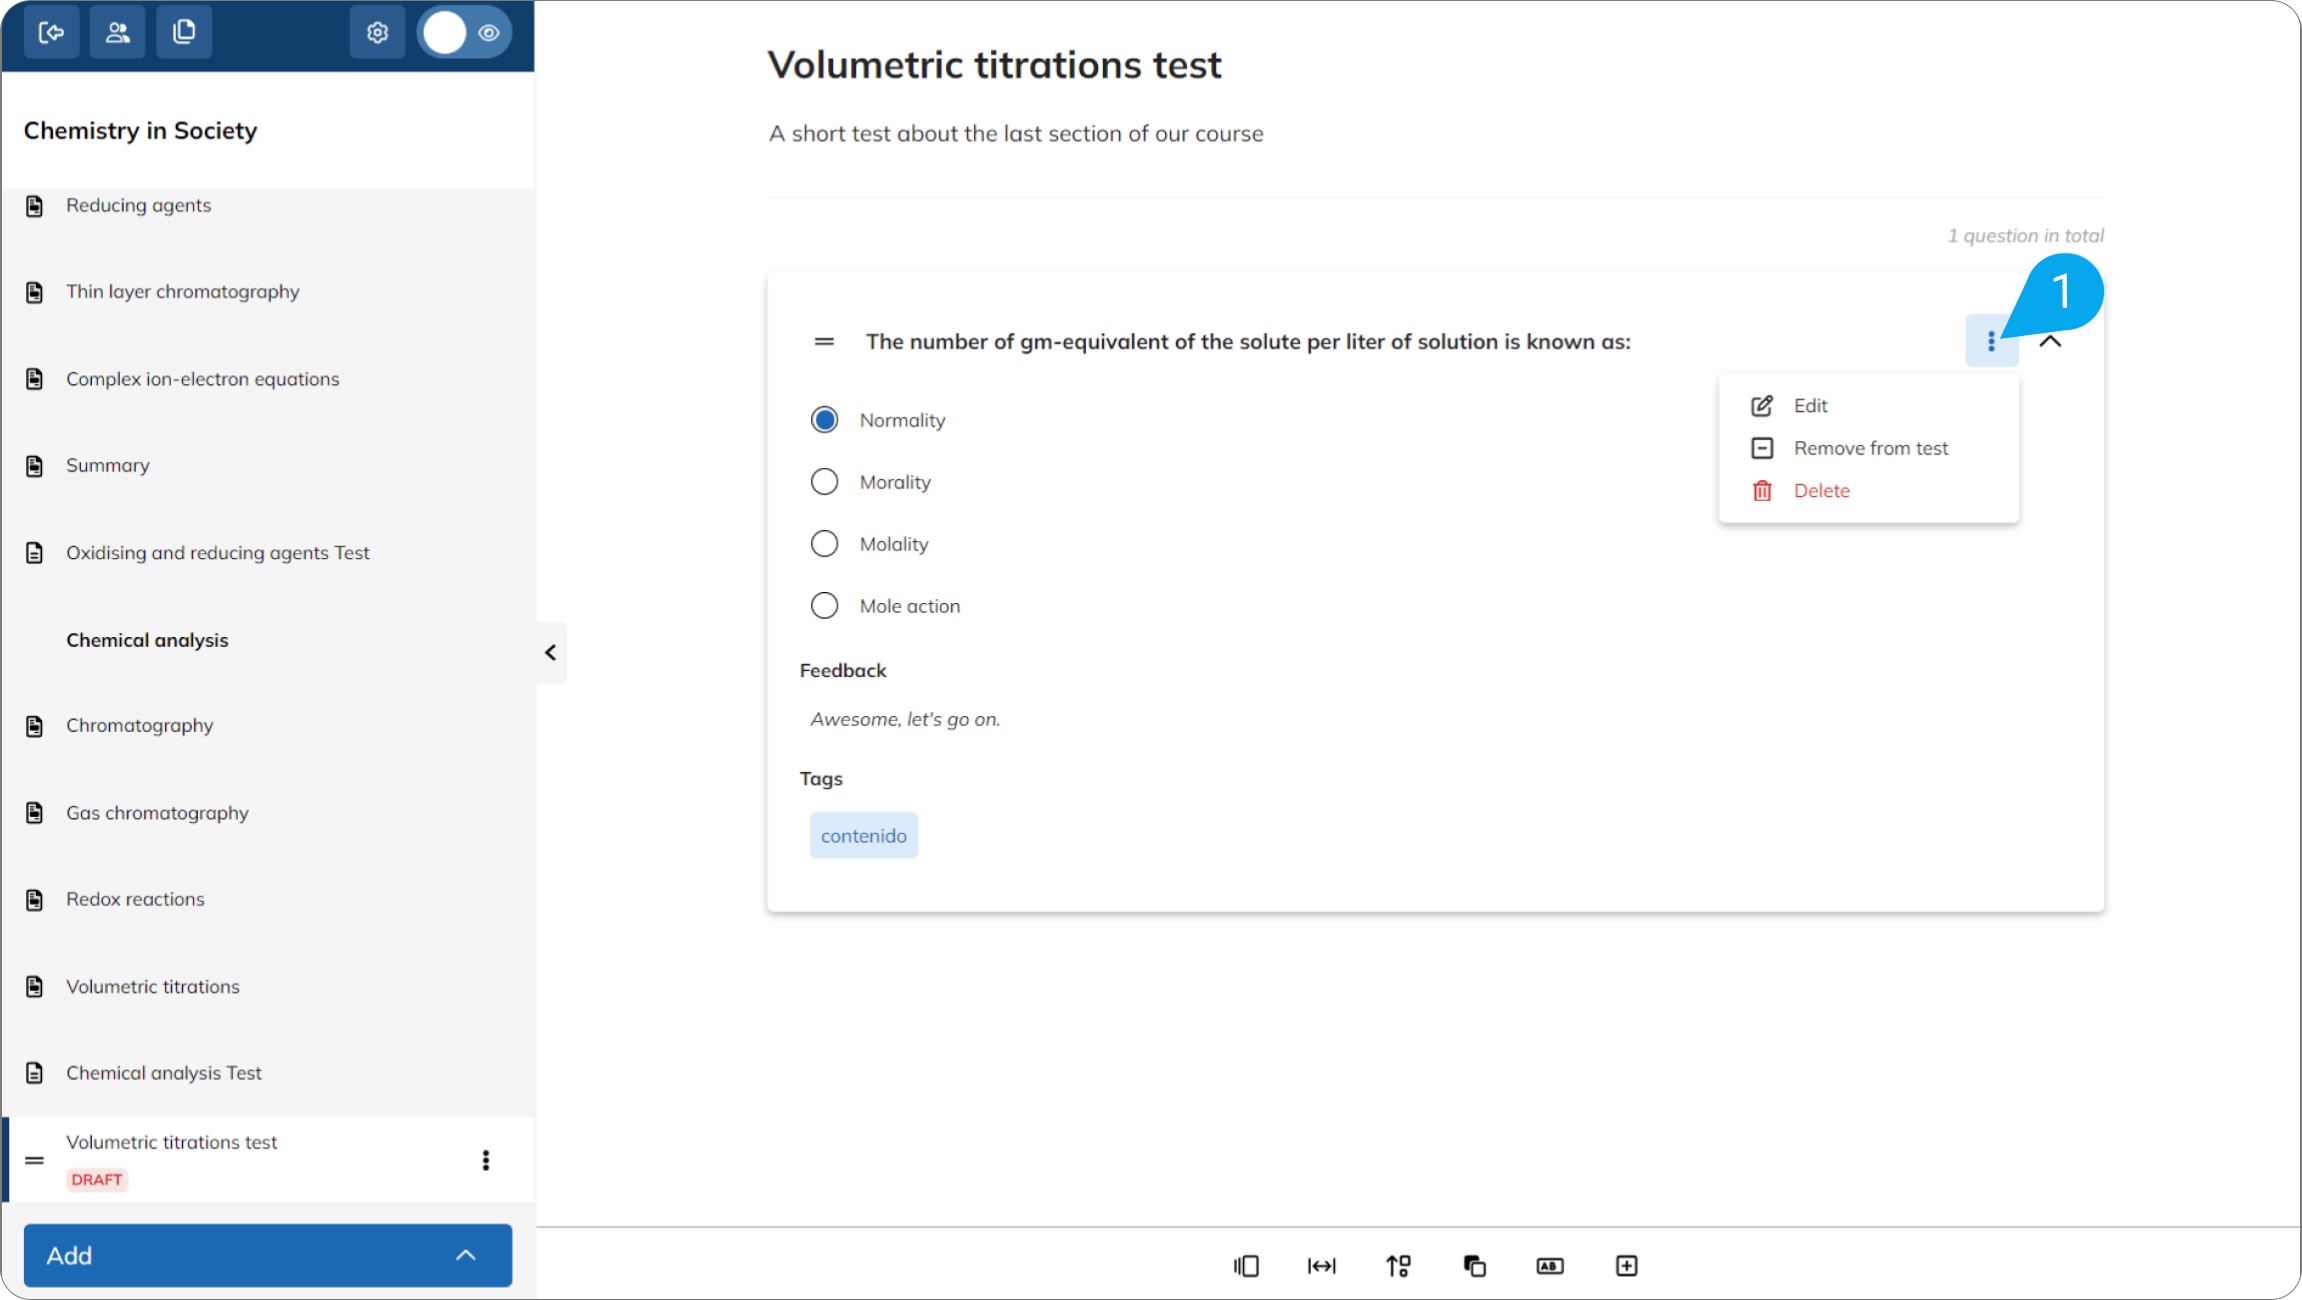This screenshot has height=1300, width=2302.
Task: Open the question three-dot options menu
Action: pos(1992,341)
